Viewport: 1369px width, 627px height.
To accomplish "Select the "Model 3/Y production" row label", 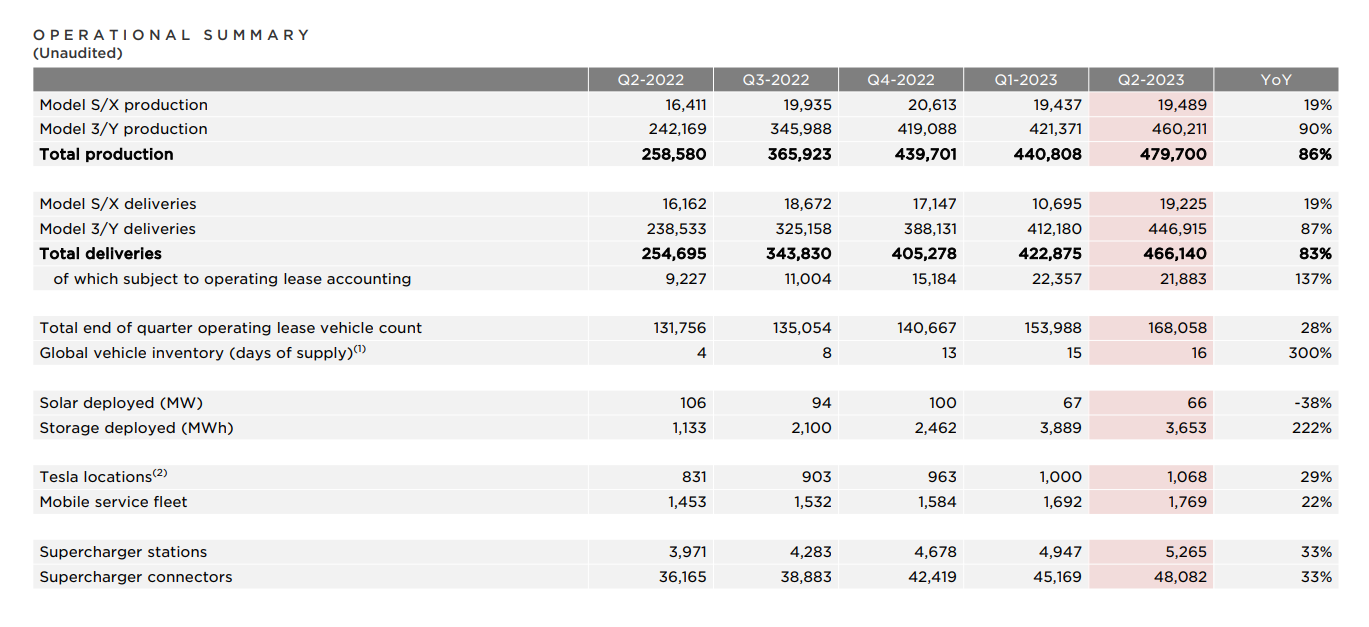I will pyautogui.click(x=124, y=129).
